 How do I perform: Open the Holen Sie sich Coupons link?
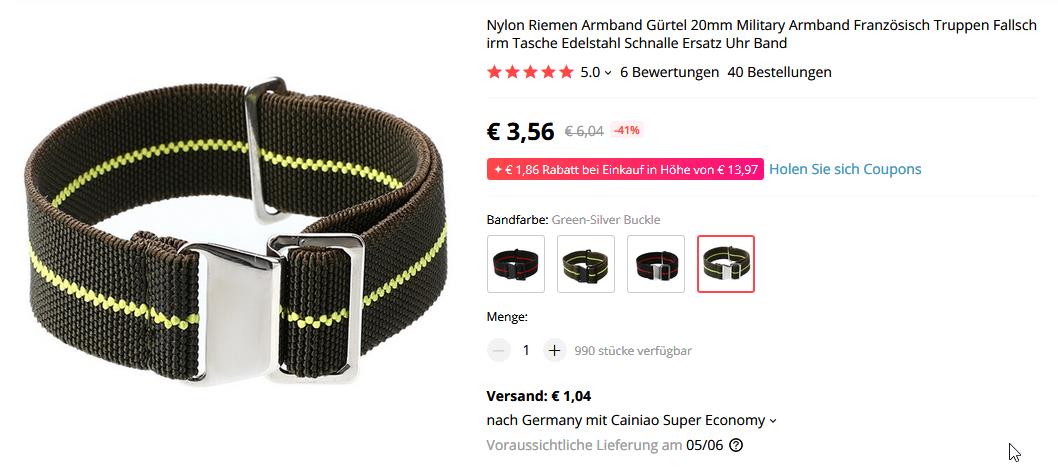coord(845,169)
